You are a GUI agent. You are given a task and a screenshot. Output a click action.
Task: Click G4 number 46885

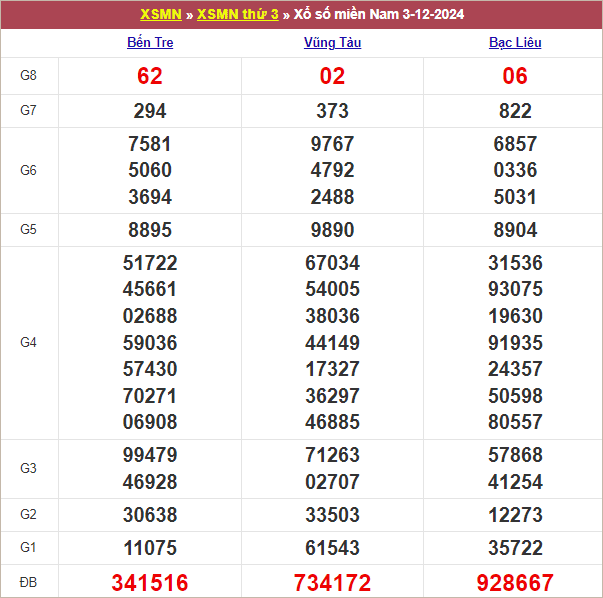[332, 422]
